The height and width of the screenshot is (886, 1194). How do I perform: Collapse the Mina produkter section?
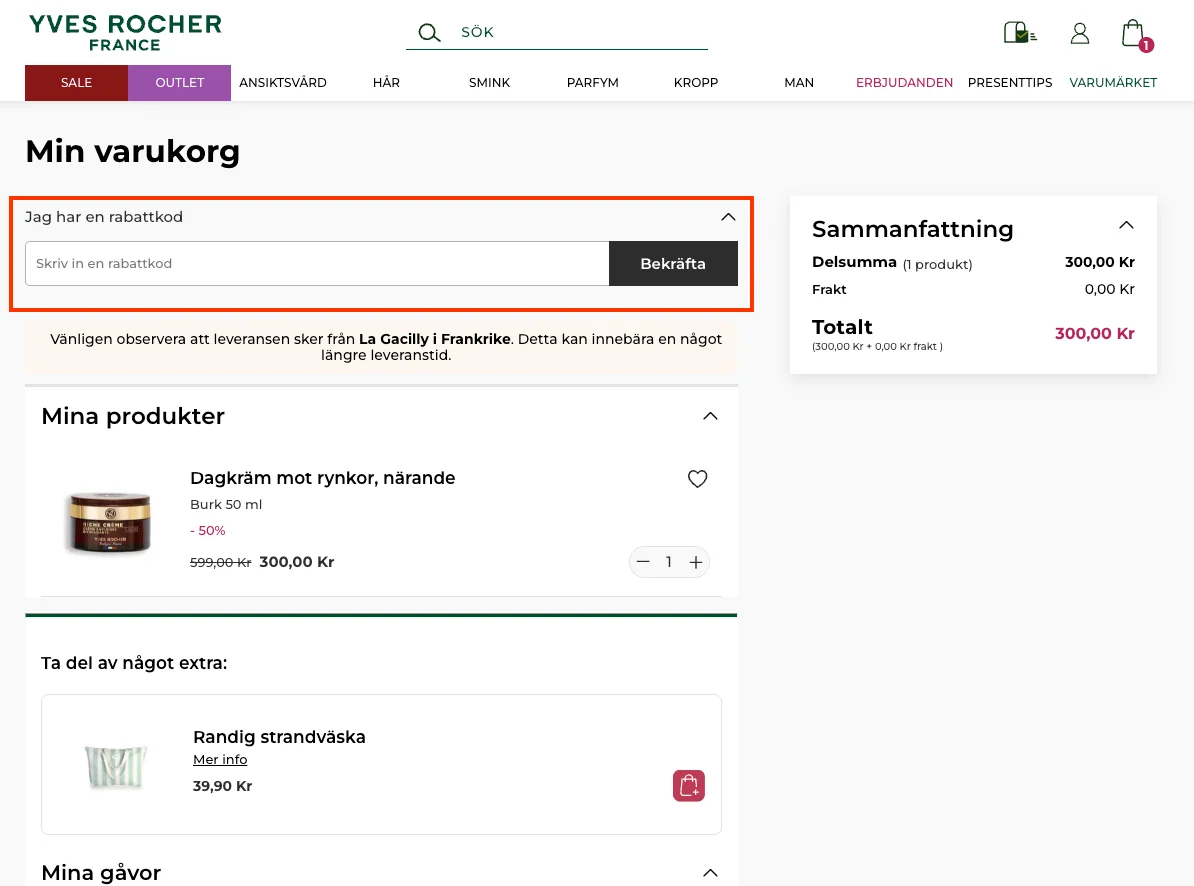point(710,416)
